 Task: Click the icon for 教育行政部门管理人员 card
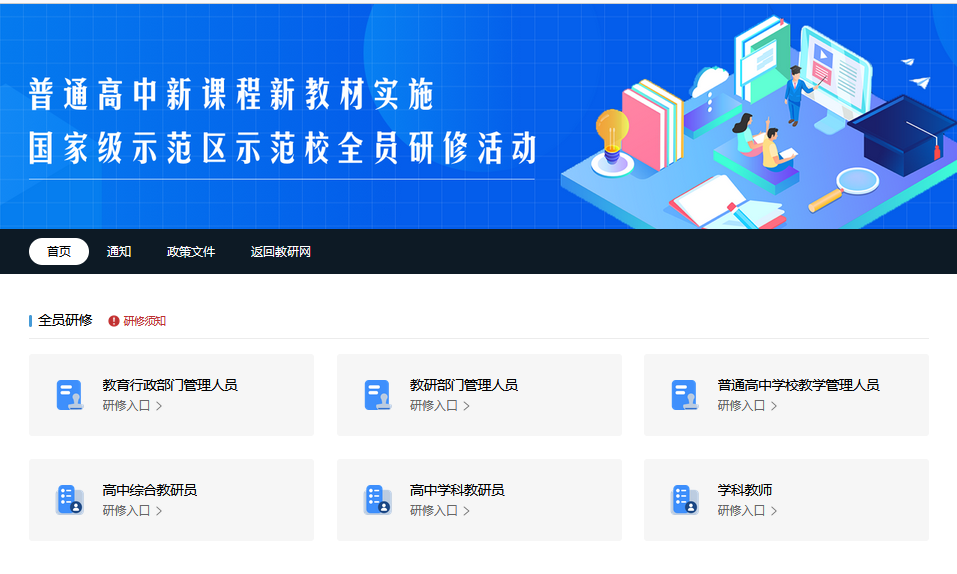[70, 395]
